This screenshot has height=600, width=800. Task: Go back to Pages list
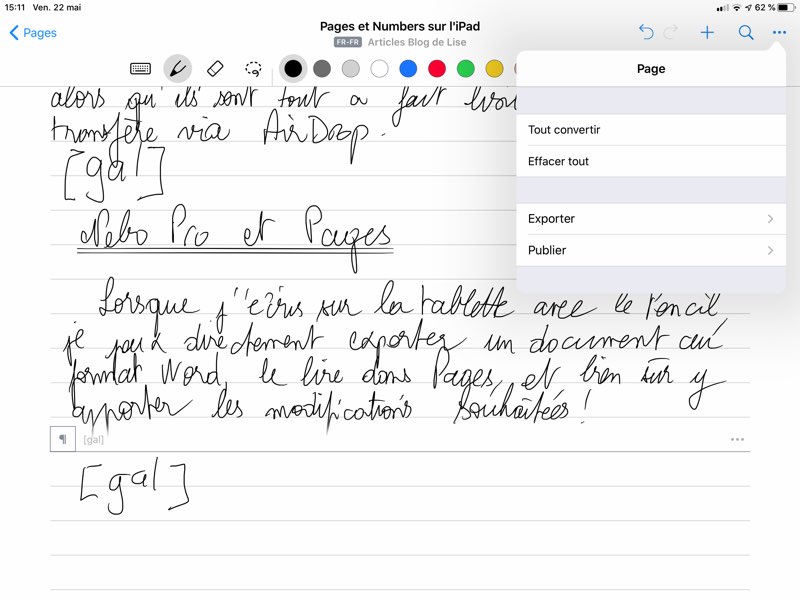[33, 33]
